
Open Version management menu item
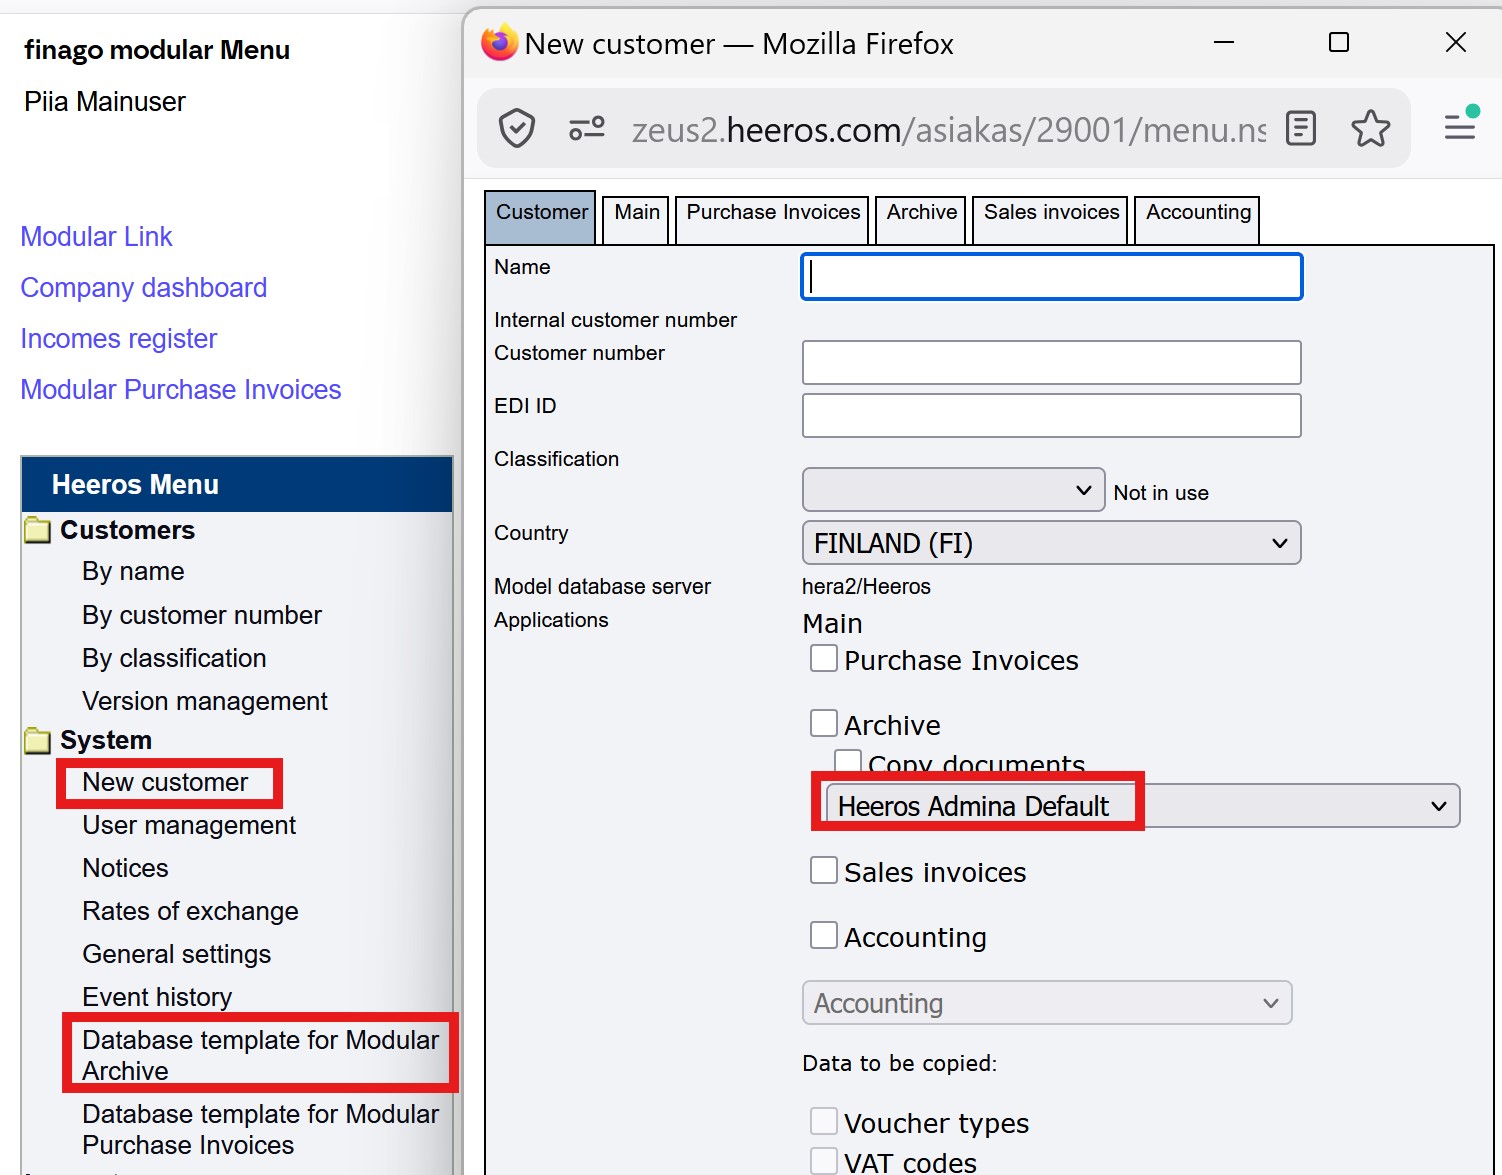205,701
